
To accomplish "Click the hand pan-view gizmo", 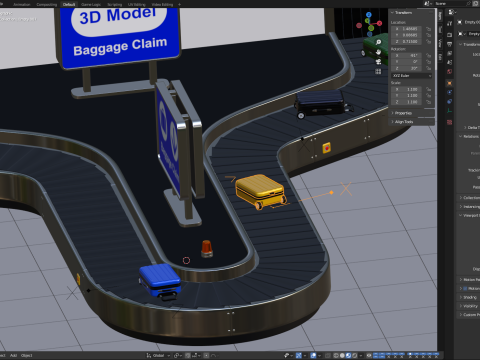I will click(x=378, y=52).
